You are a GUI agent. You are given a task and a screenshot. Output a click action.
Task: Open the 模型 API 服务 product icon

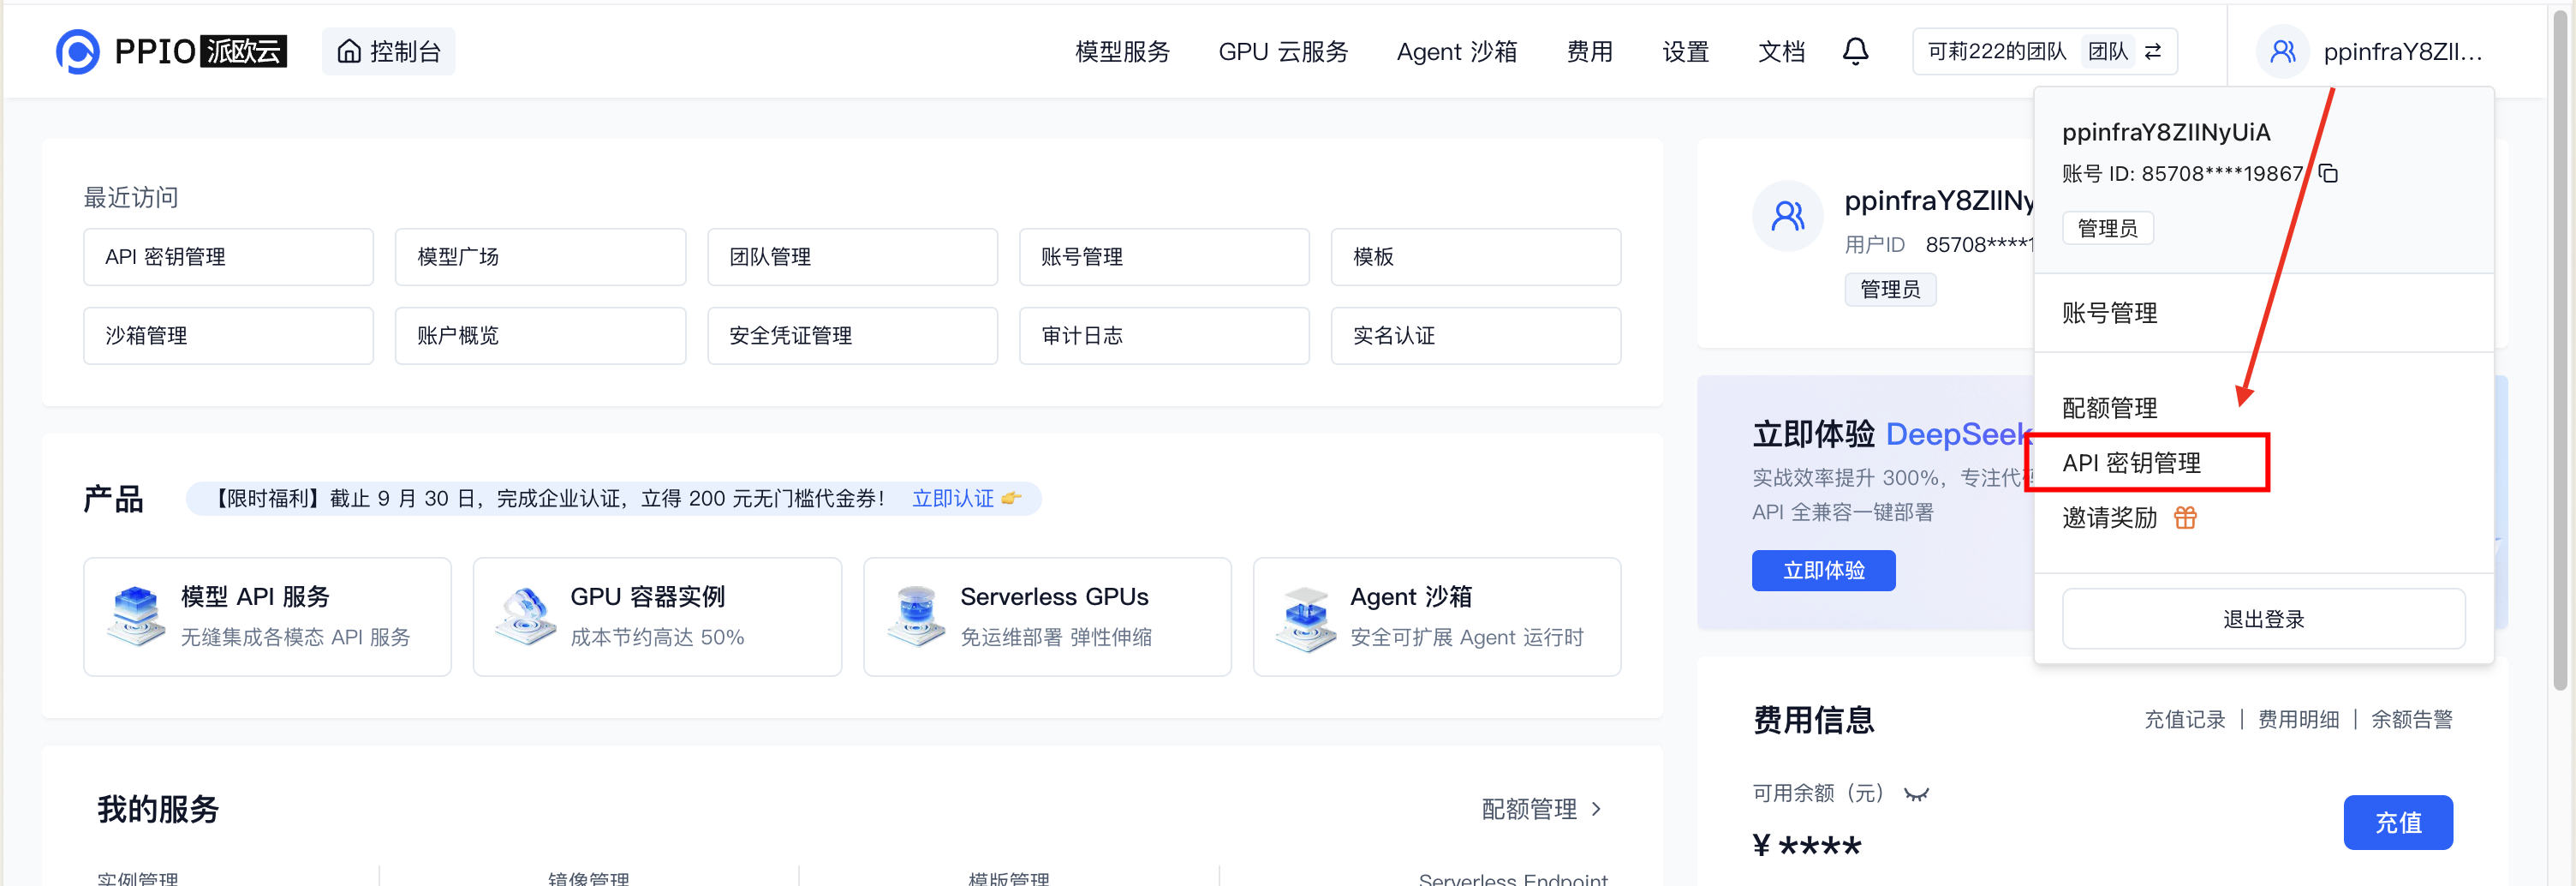(136, 616)
